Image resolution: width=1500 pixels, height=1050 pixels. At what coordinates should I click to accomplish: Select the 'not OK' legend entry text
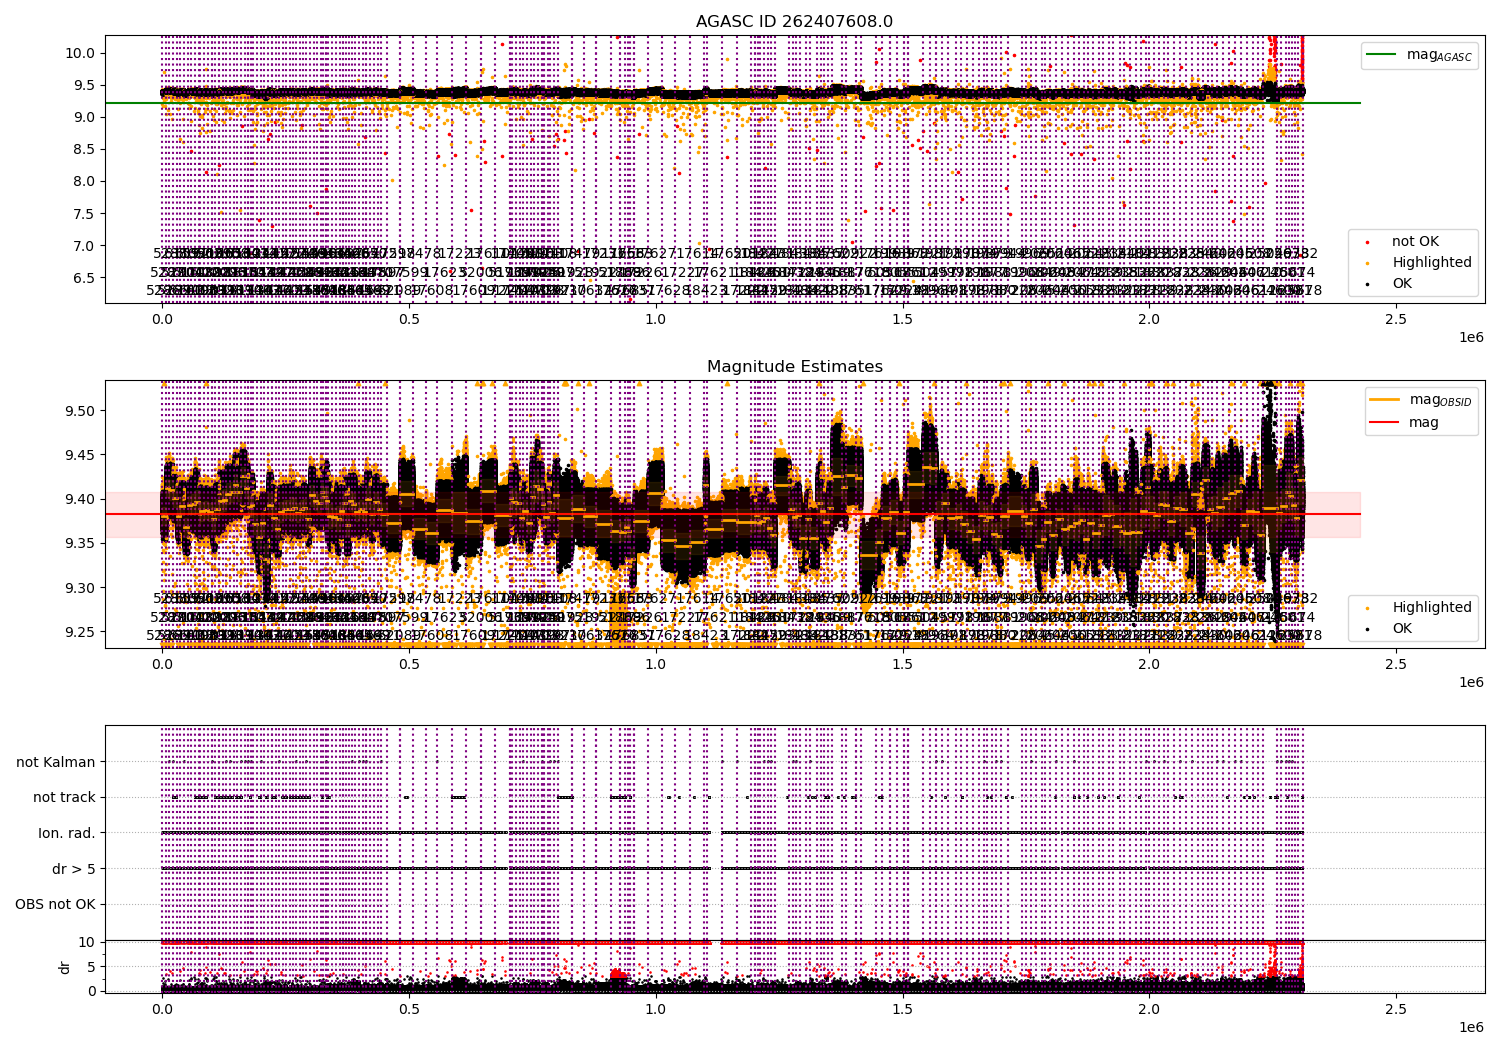tap(1415, 241)
